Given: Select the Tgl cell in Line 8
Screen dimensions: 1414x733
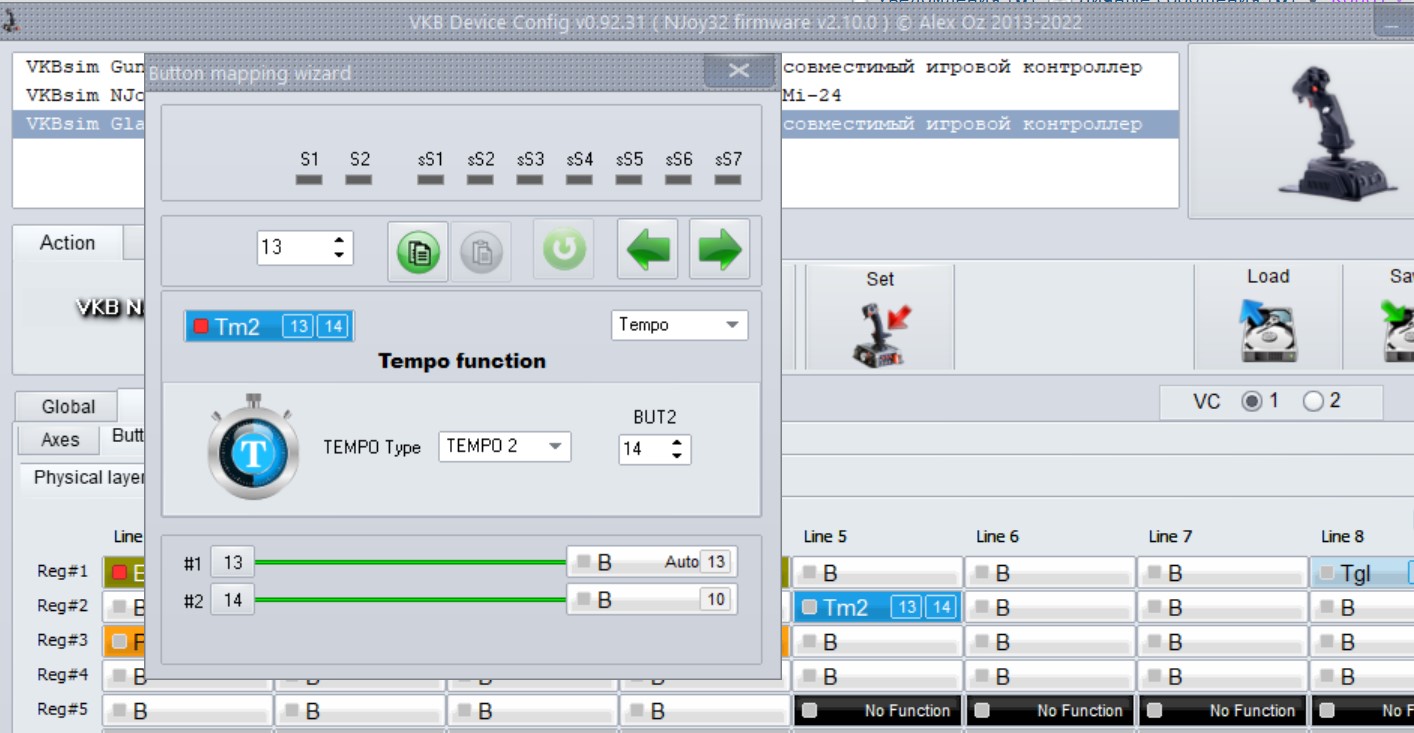Looking at the screenshot, I should coord(1362,573).
